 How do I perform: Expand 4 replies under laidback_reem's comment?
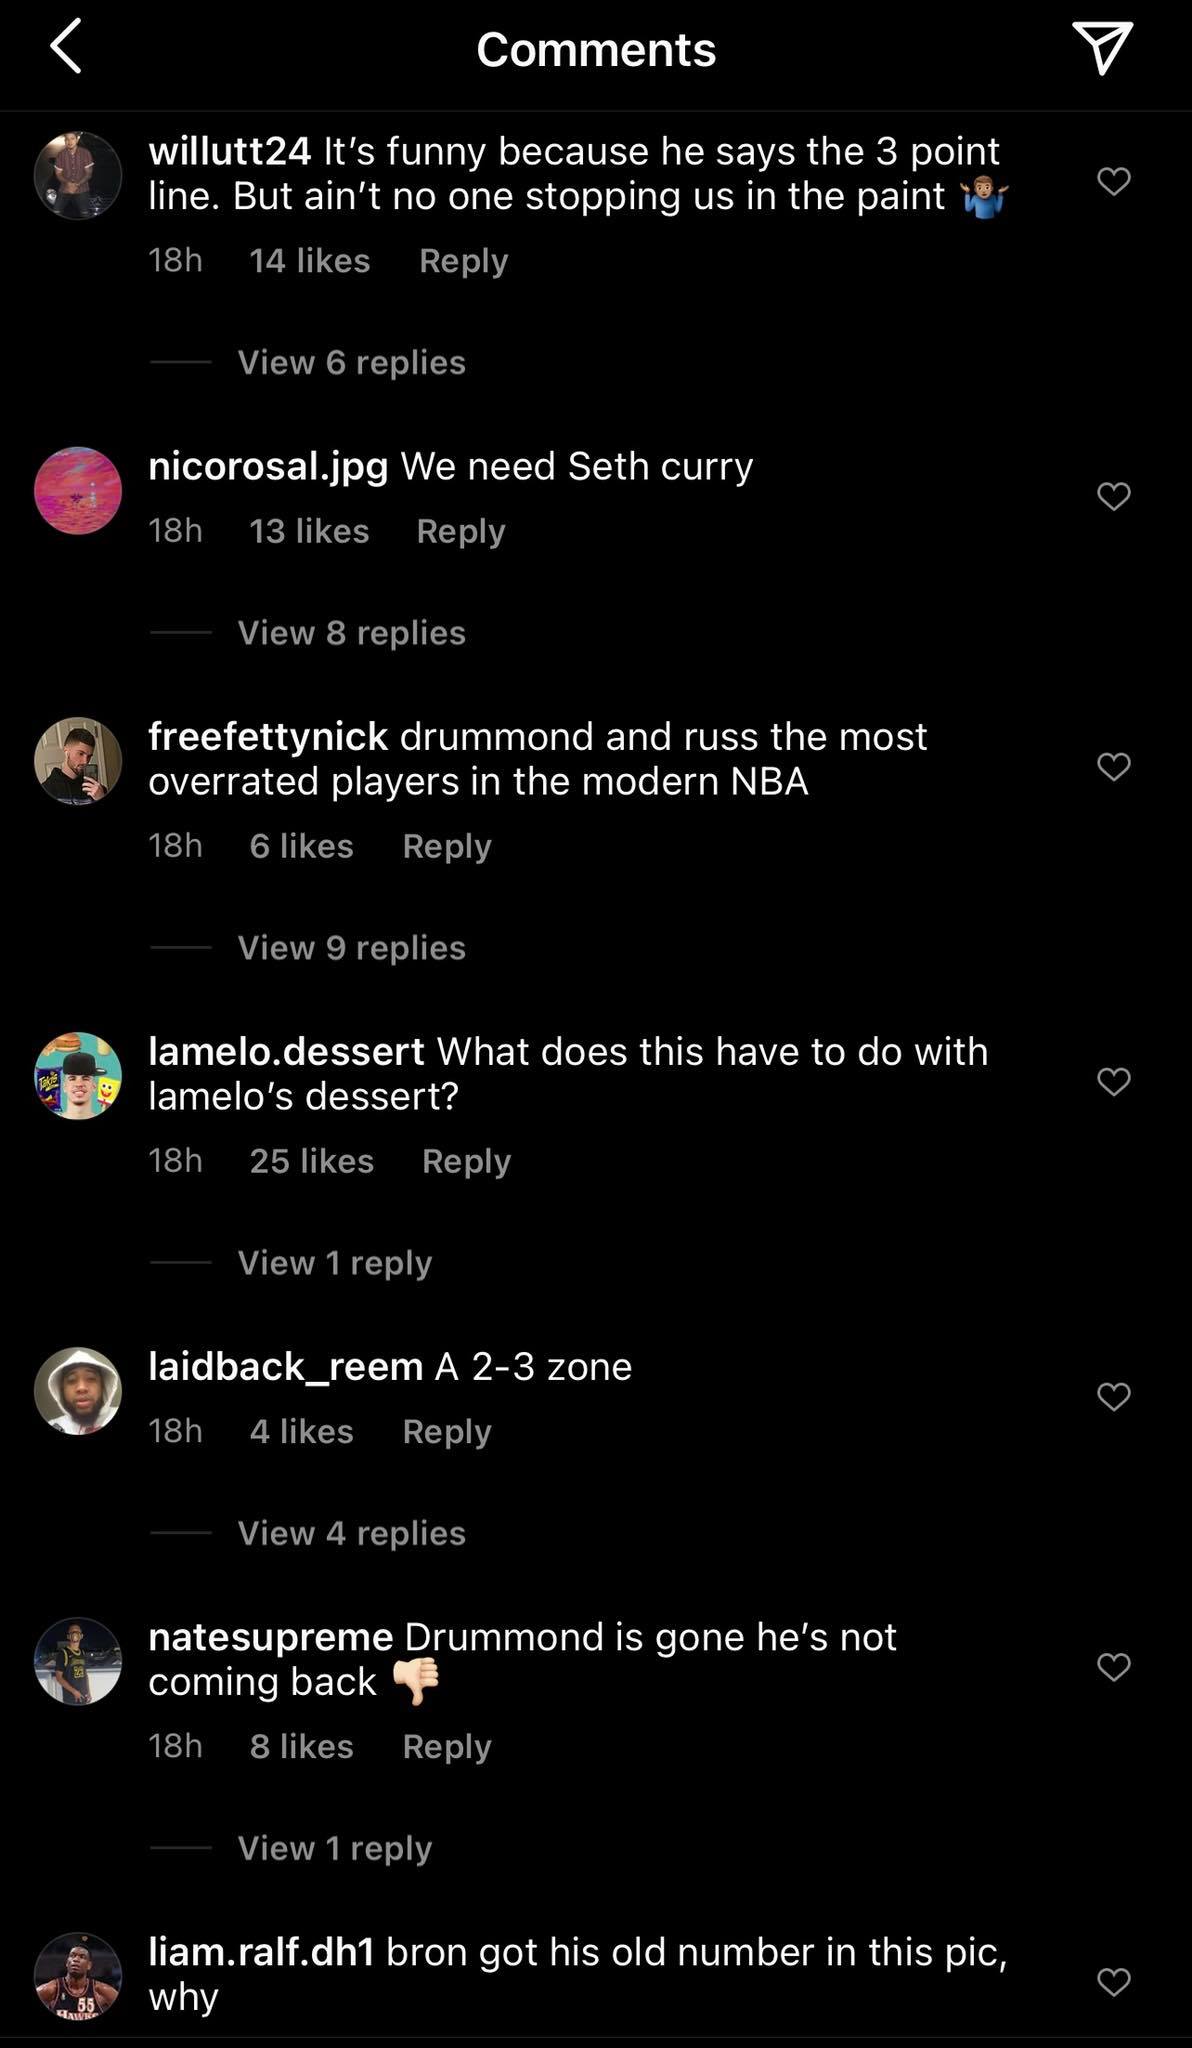pyautogui.click(x=350, y=1532)
